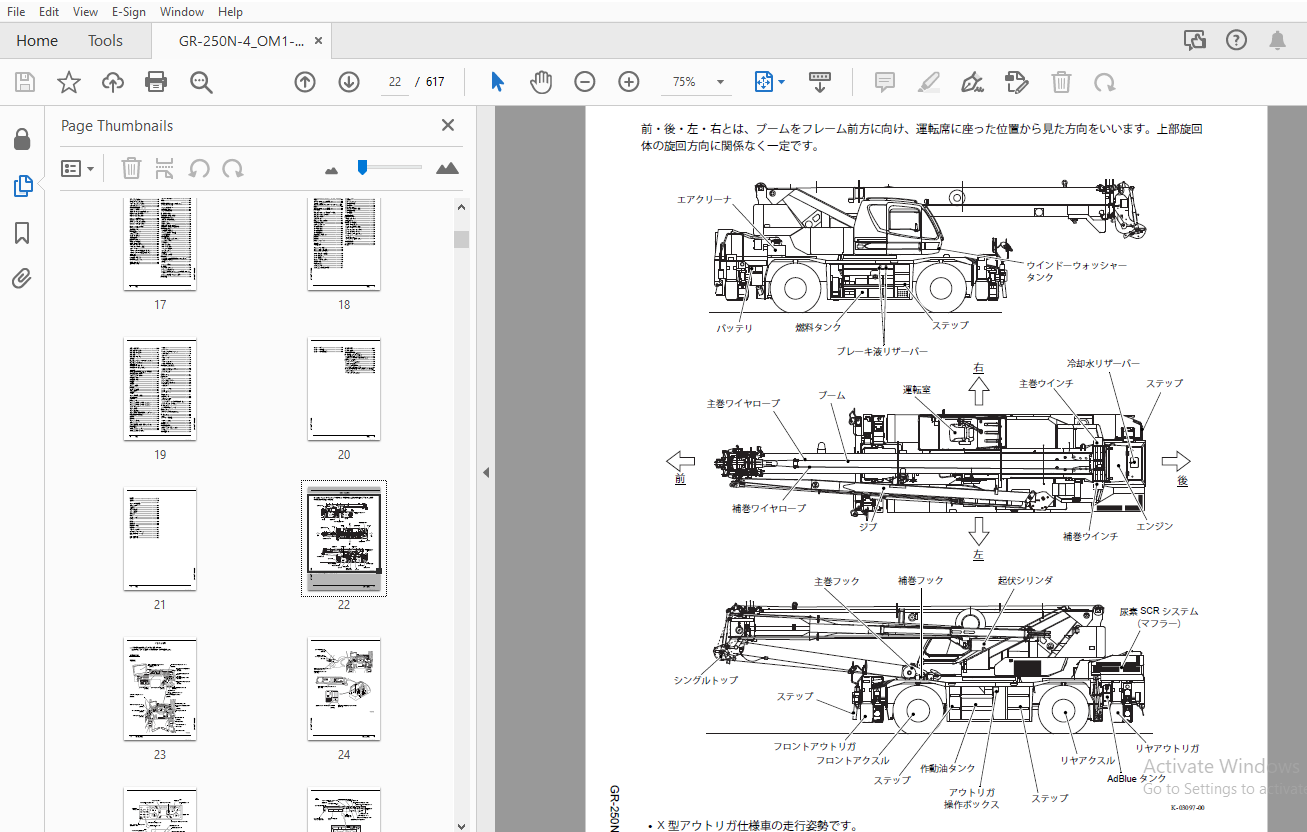Switch to the Tools tab
Screen dimensions: 1307x832
(x=105, y=41)
